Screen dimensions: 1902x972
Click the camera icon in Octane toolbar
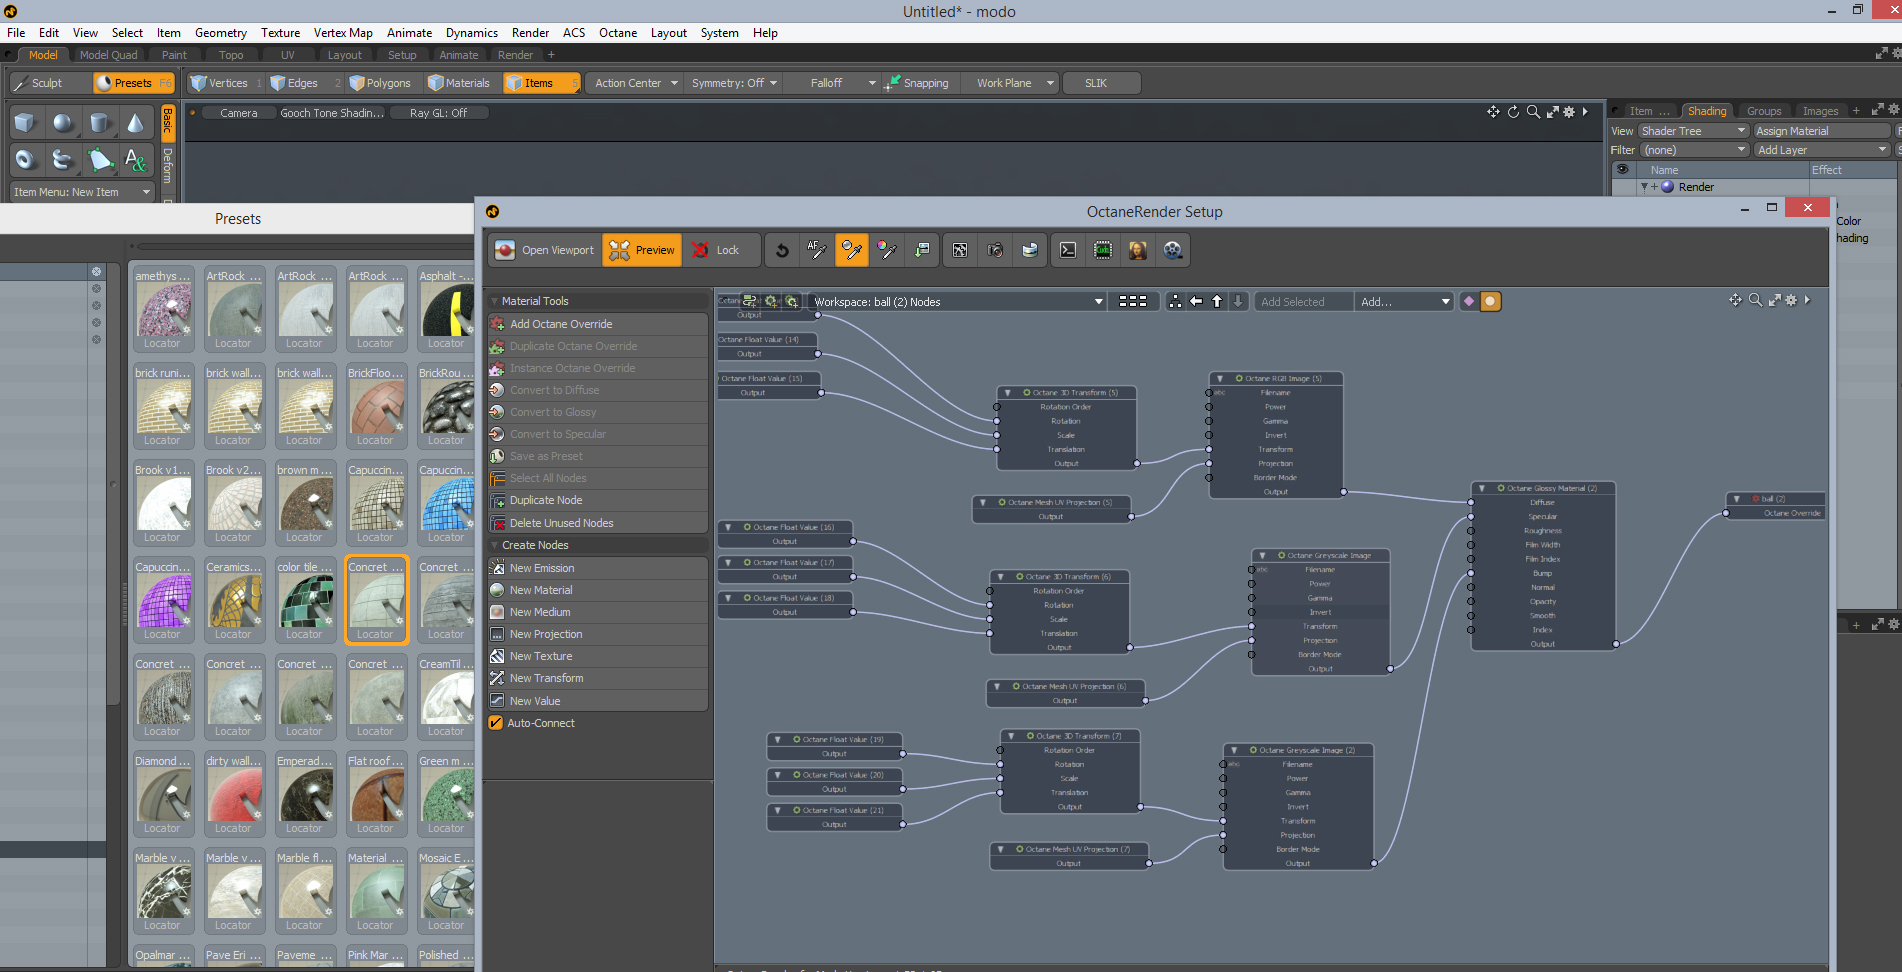pos(995,250)
